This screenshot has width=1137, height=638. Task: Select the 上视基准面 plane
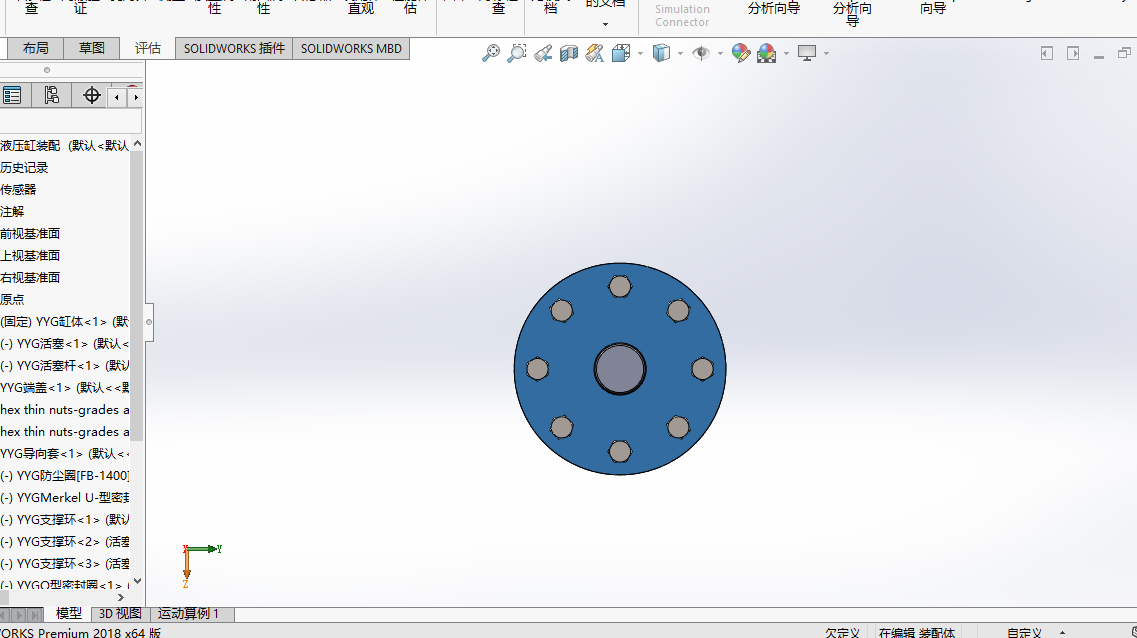tap(30, 255)
